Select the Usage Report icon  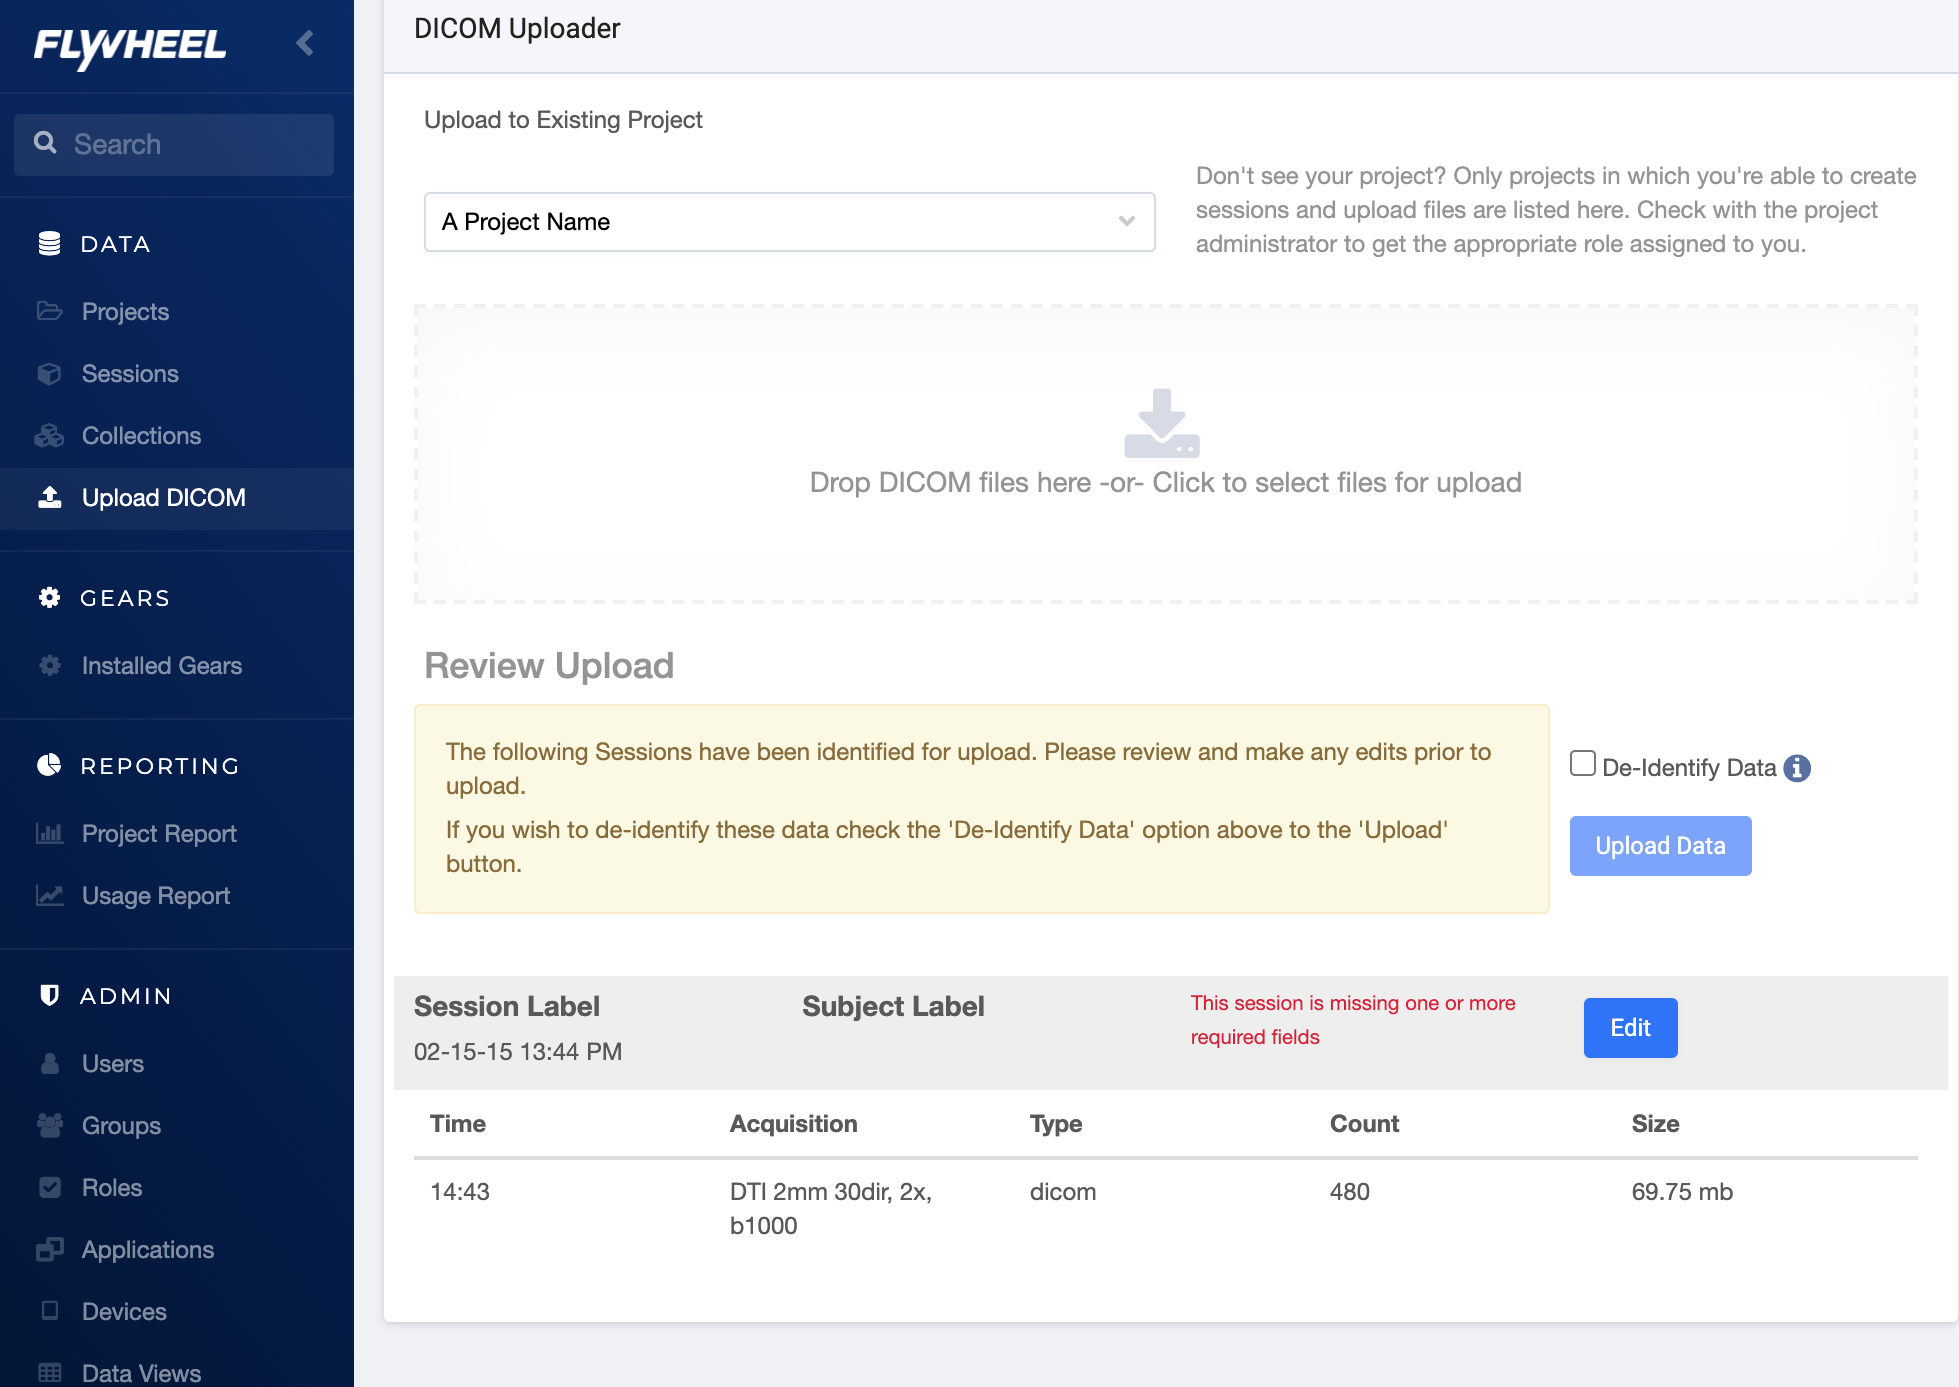51,895
